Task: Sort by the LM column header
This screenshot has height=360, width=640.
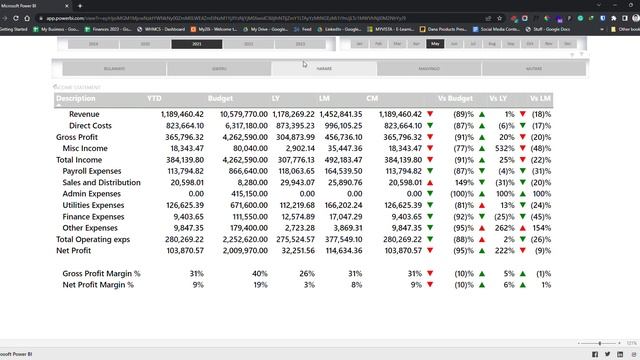Action: pos(324,98)
